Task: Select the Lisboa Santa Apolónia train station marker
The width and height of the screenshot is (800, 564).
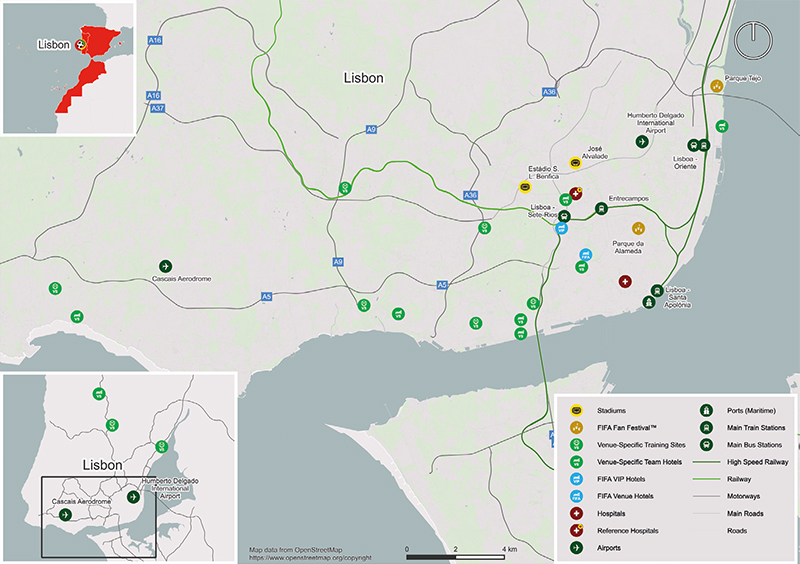Action: (657, 290)
